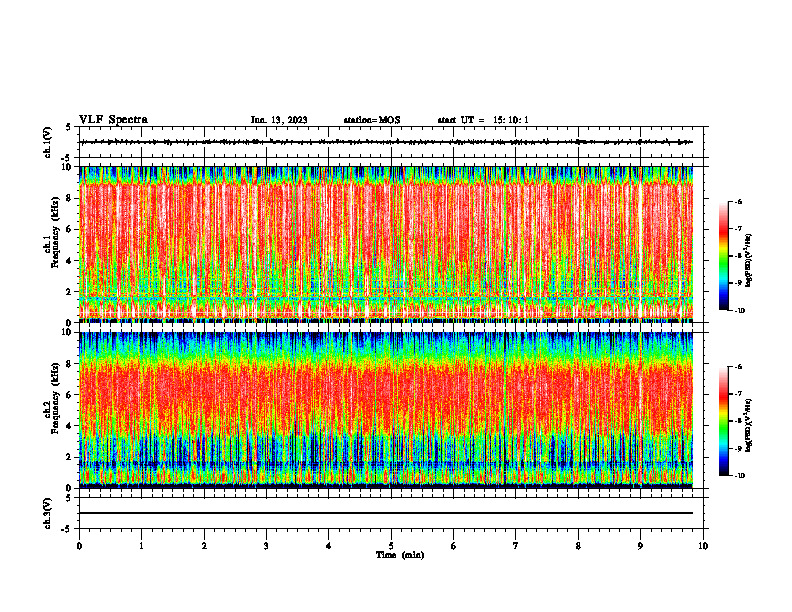This screenshot has width=792, height=612.
Task: Click the ch.1 colorbar log(PSD) label
Action: [x=749, y=261]
